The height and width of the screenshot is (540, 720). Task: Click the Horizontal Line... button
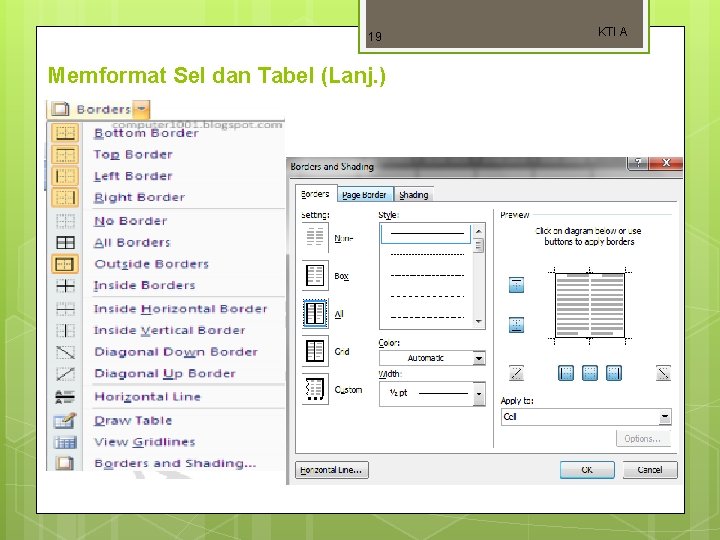[x=331, y=470]
